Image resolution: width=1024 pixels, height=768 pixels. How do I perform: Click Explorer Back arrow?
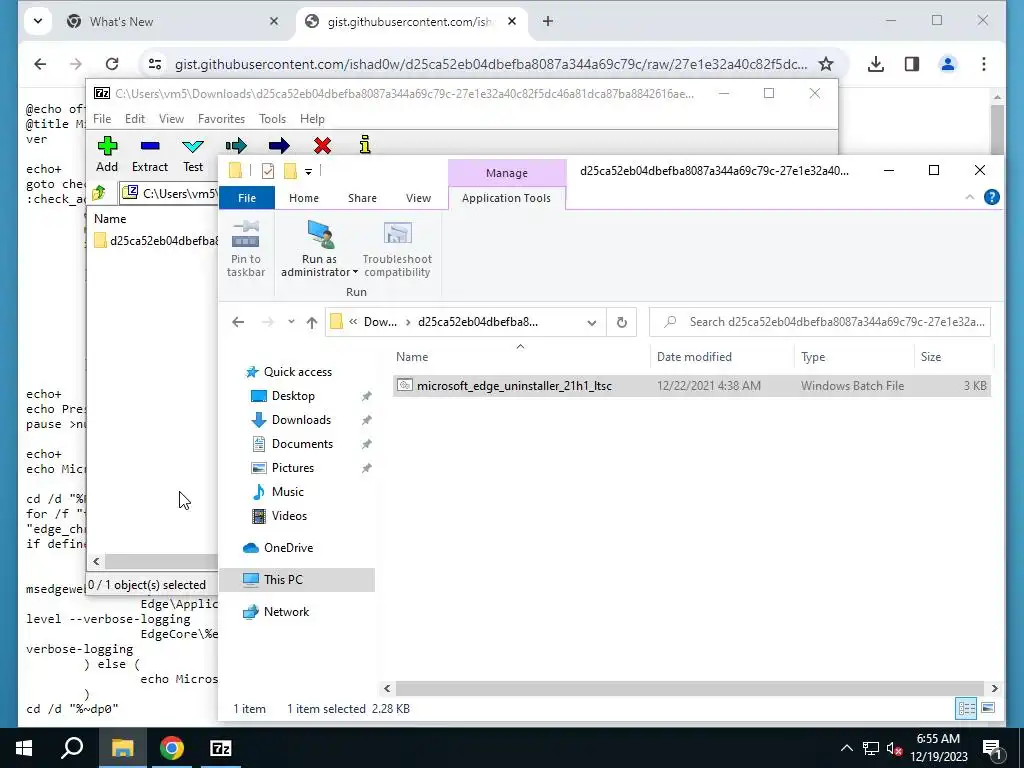pyautogui.click(x=238, y=322)
